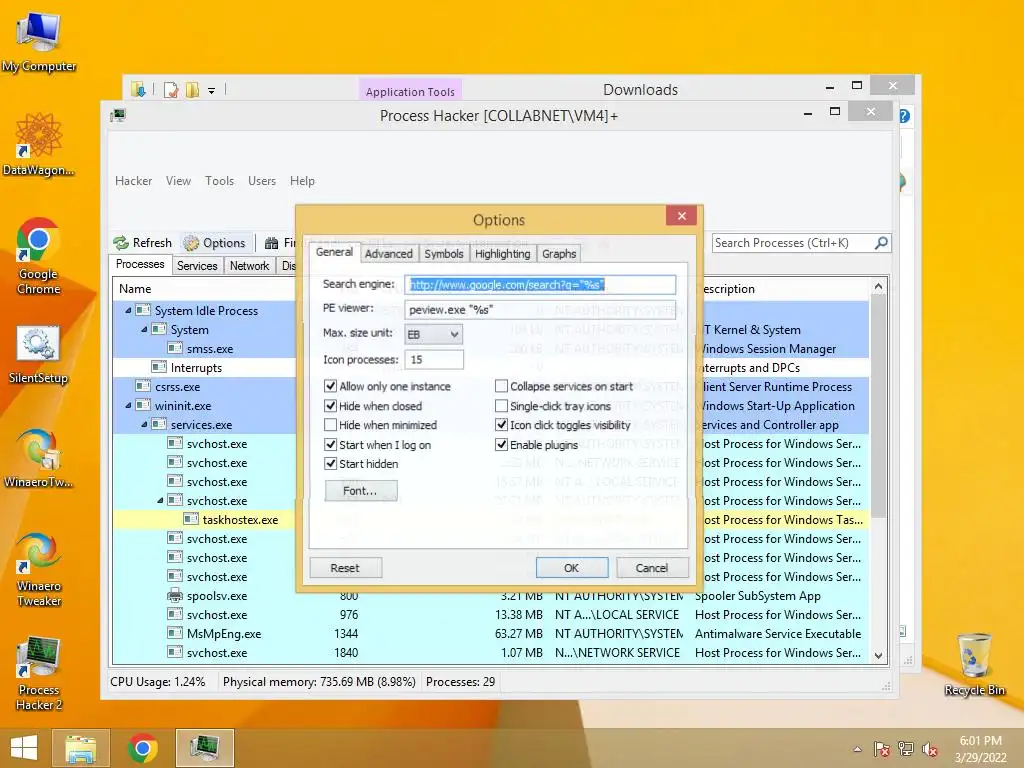This screenshot has height=768, width=1024.
Task: Click the Refresh toolbar icon
Action: [x=121, y=243]
